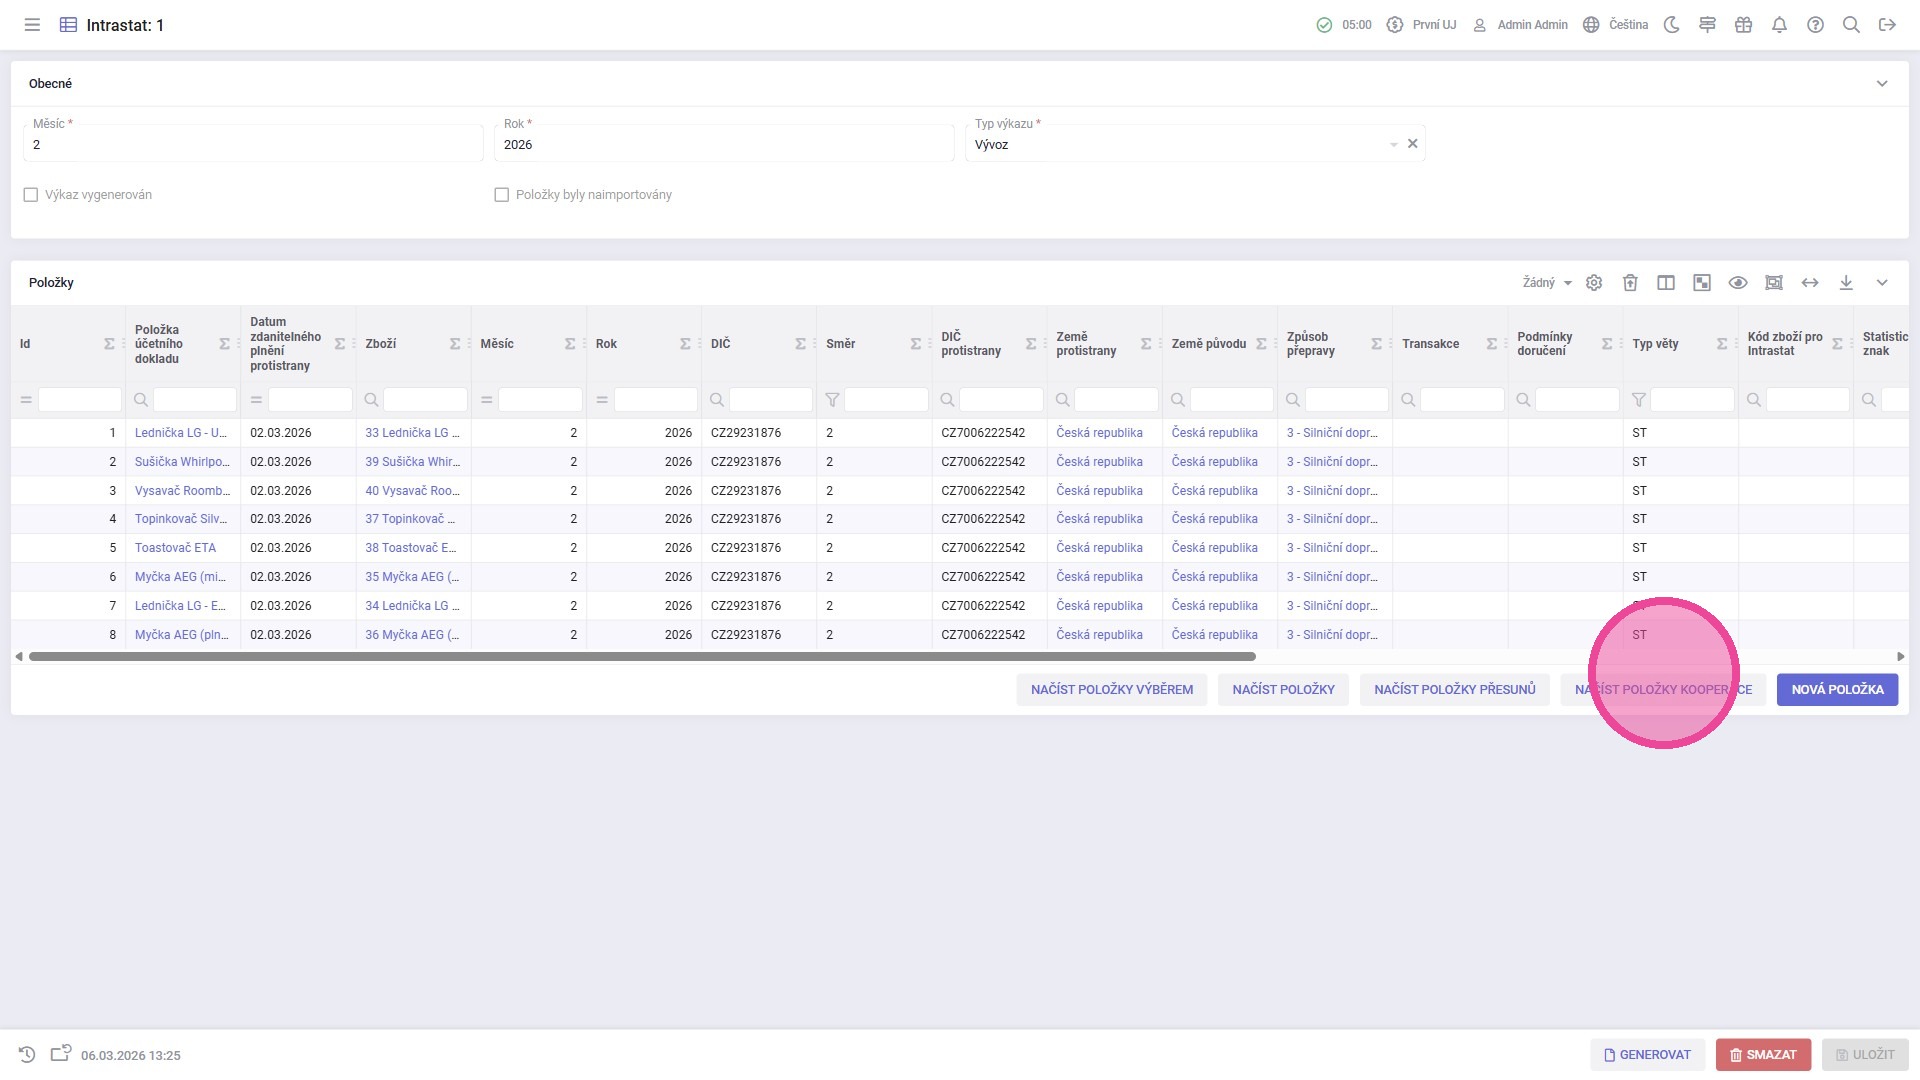The width and height of the screenshot is (1920, 1080).
Task: Check Položky byly naimportovány checkbox
Action: point(502,195)
